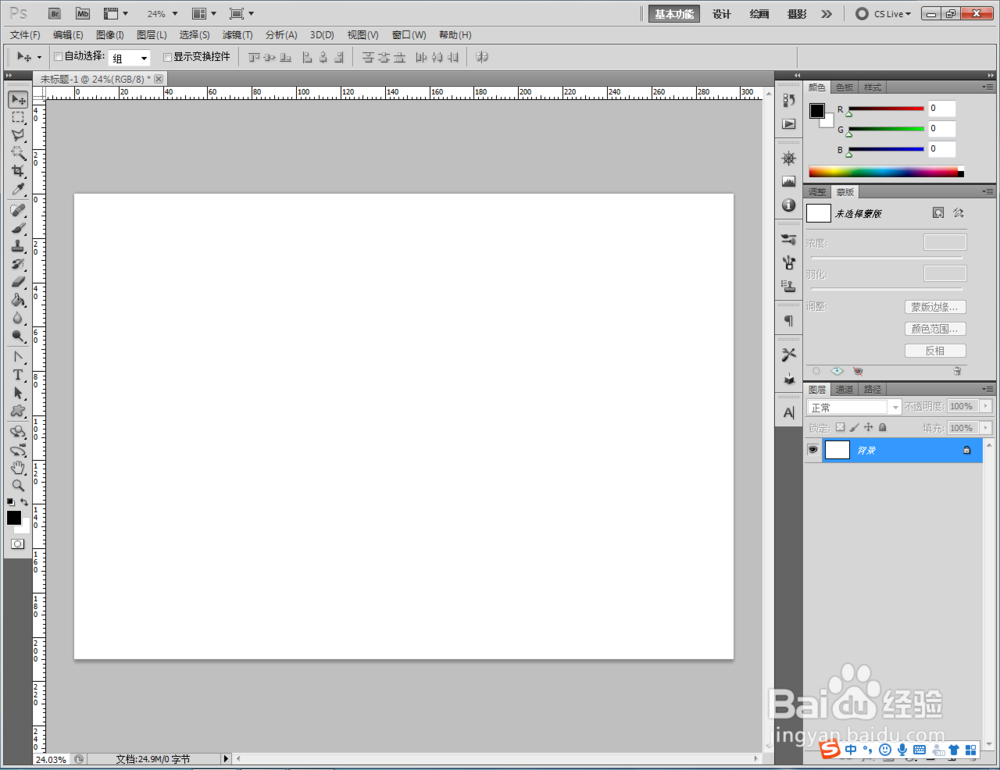Click the foreground color swatch in toolbox
The height and width of the screenshot is (770, 1000).
click(x=13, y=517)
